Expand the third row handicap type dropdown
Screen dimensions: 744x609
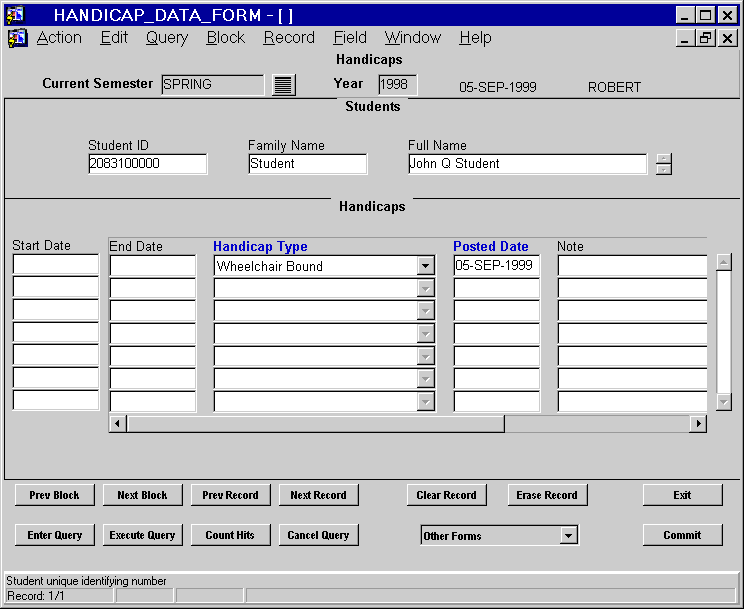coord(426,311)
